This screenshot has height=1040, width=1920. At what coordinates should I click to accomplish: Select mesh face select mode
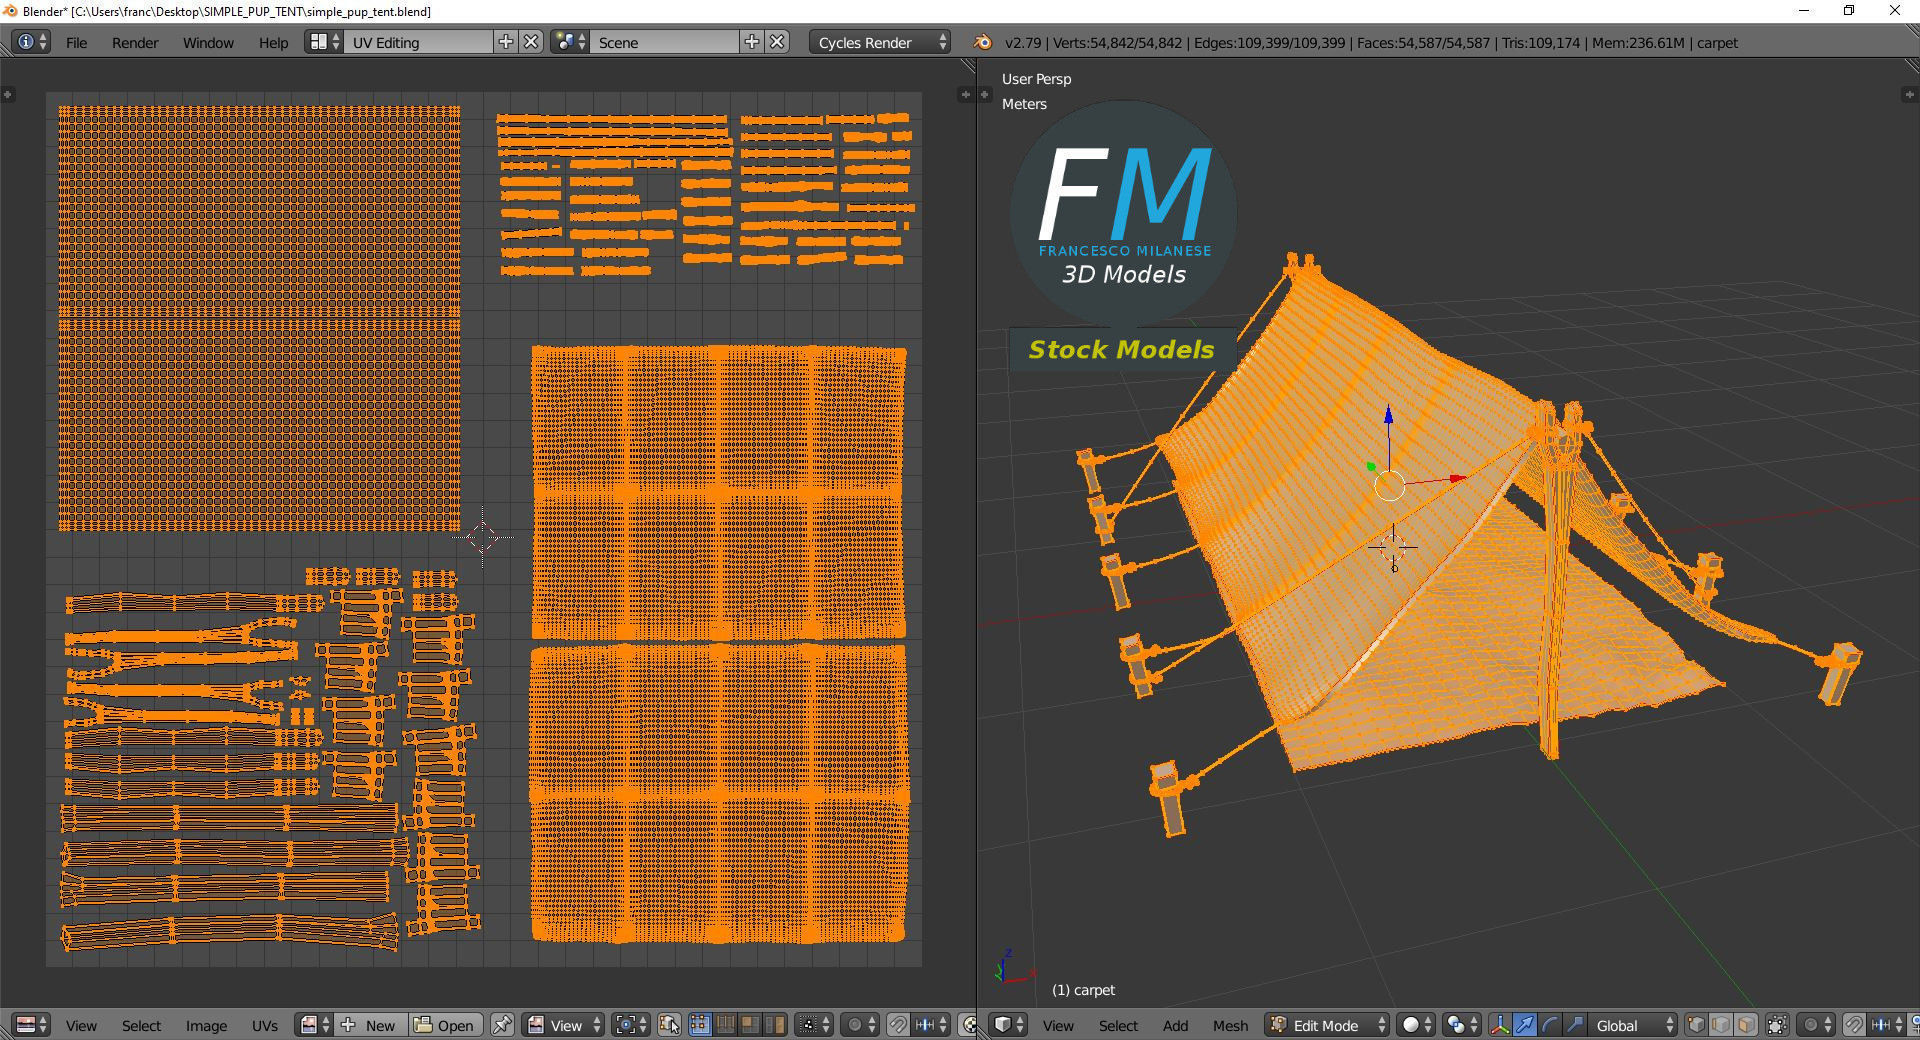pos(1746,1025)
